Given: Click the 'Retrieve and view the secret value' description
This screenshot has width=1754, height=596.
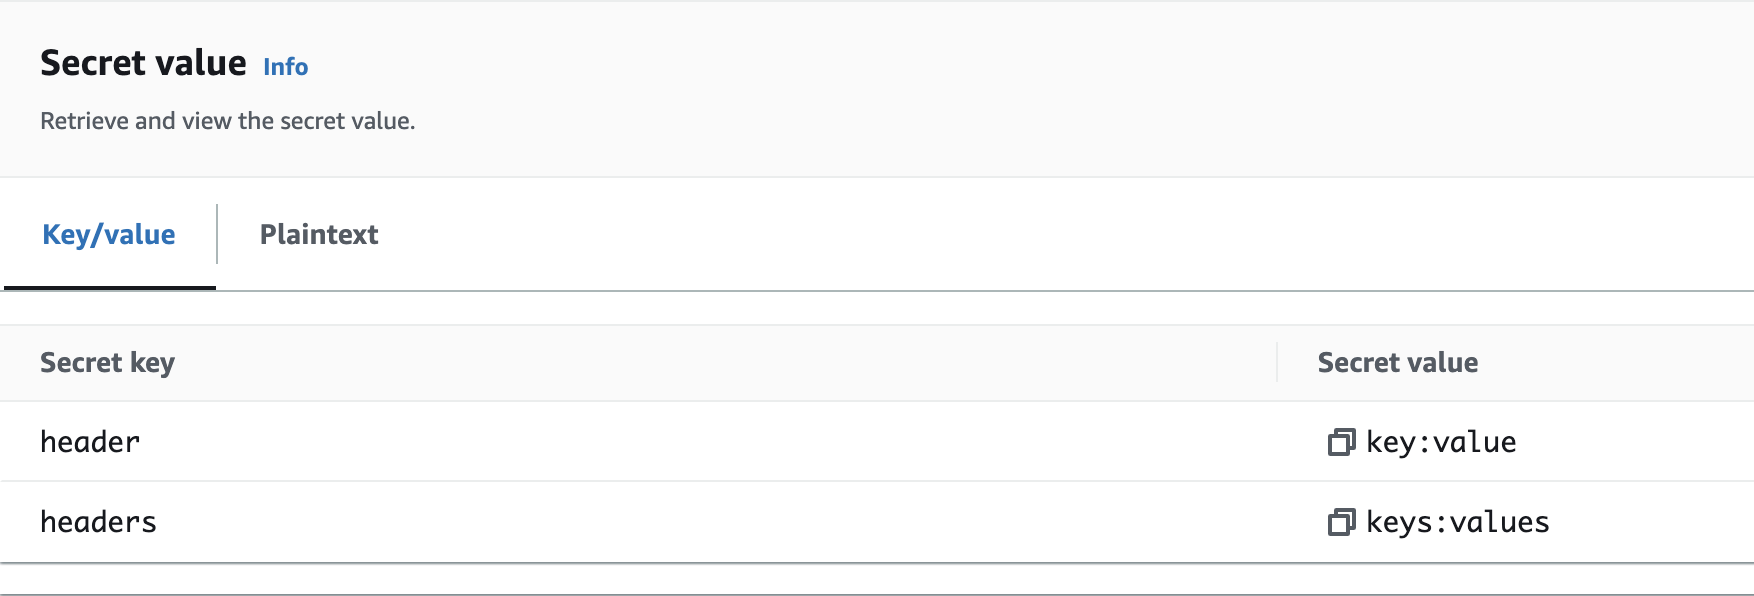Looking at the screenshot, I should (x=227, y=121).
